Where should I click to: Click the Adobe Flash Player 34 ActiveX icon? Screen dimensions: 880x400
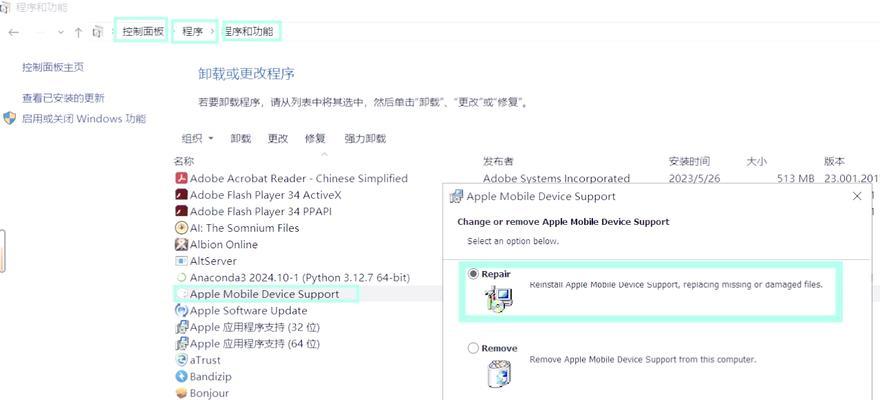(x=181, y=195)
